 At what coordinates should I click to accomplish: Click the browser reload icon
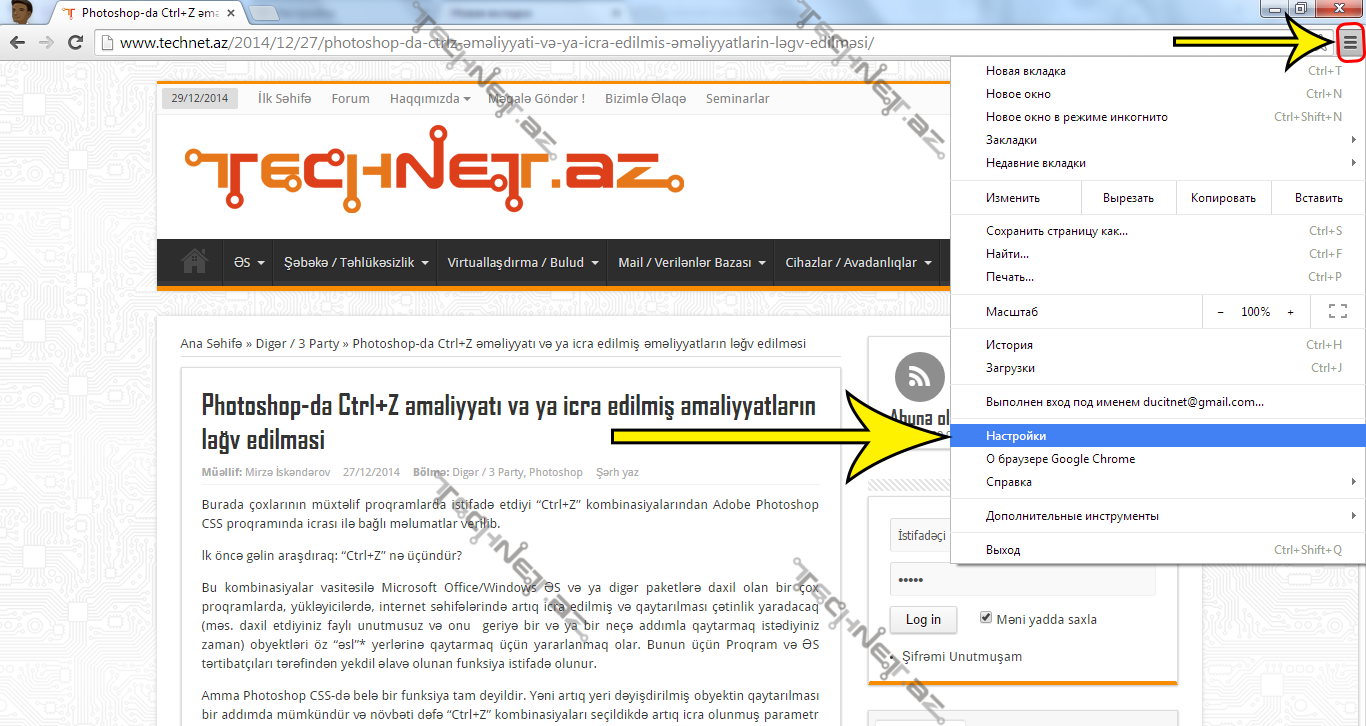point(75,43)
